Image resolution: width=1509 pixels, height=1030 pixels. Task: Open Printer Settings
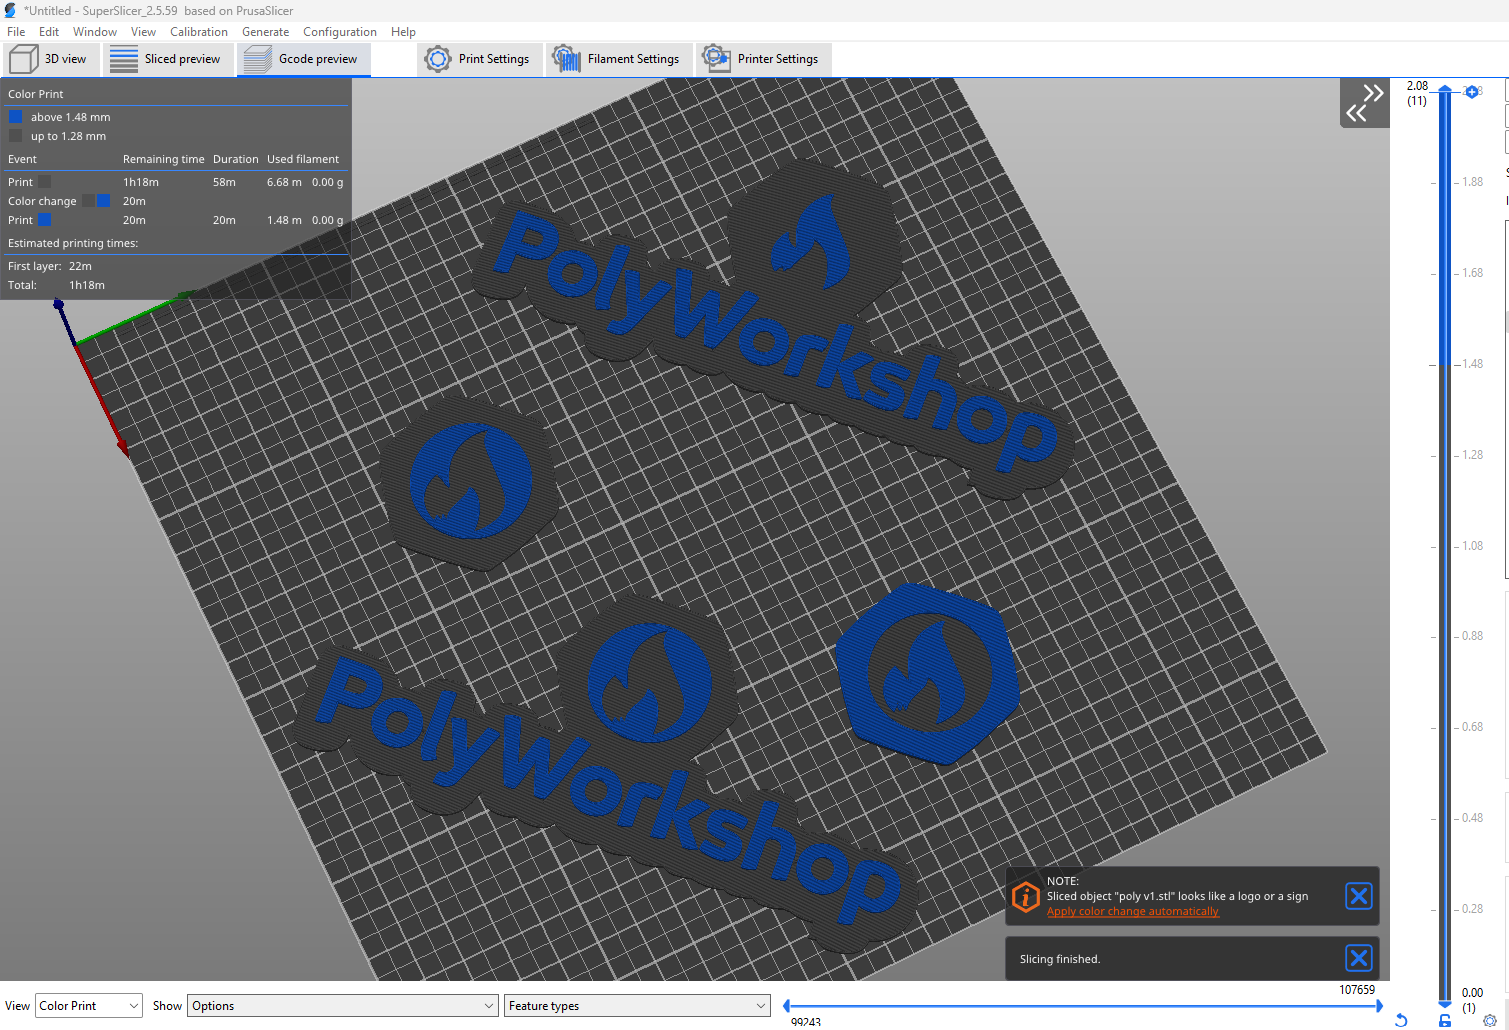[763, 59]
